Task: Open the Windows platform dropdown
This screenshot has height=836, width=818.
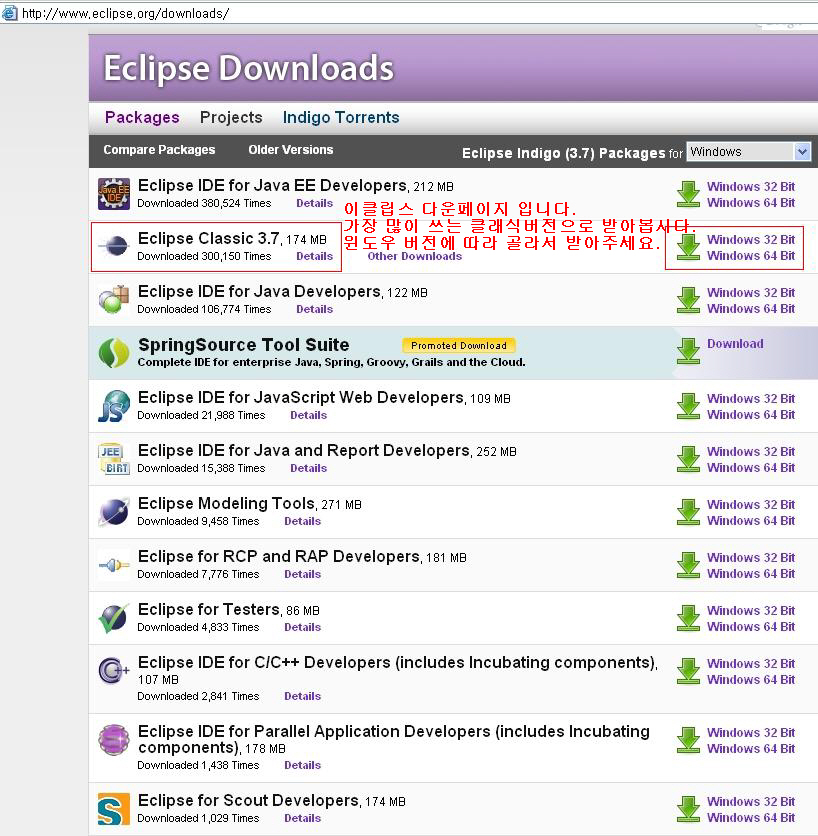Action: tap(749, 152)
